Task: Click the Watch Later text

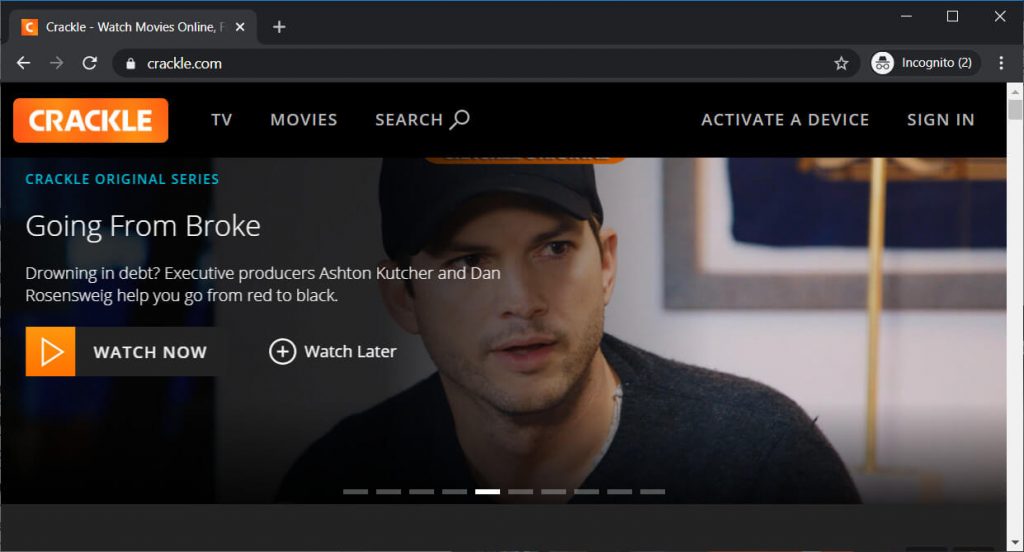Action: pos(350,351)
